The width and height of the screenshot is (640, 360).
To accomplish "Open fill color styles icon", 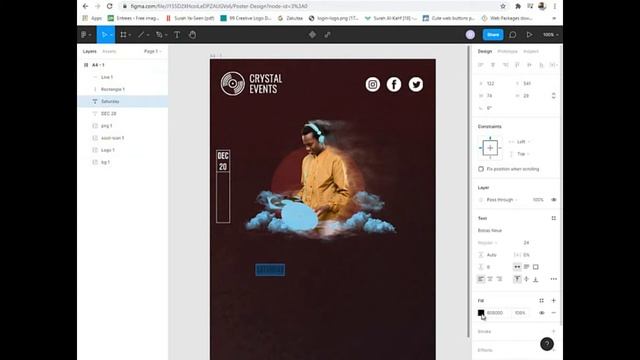I will (x=541, y=300).
